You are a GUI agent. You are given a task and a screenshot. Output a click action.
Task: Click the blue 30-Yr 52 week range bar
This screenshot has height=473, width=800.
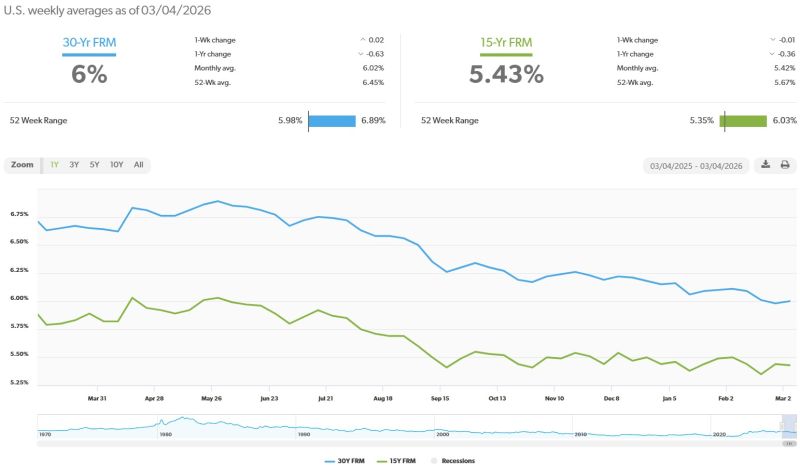click(x=332, y=121)
